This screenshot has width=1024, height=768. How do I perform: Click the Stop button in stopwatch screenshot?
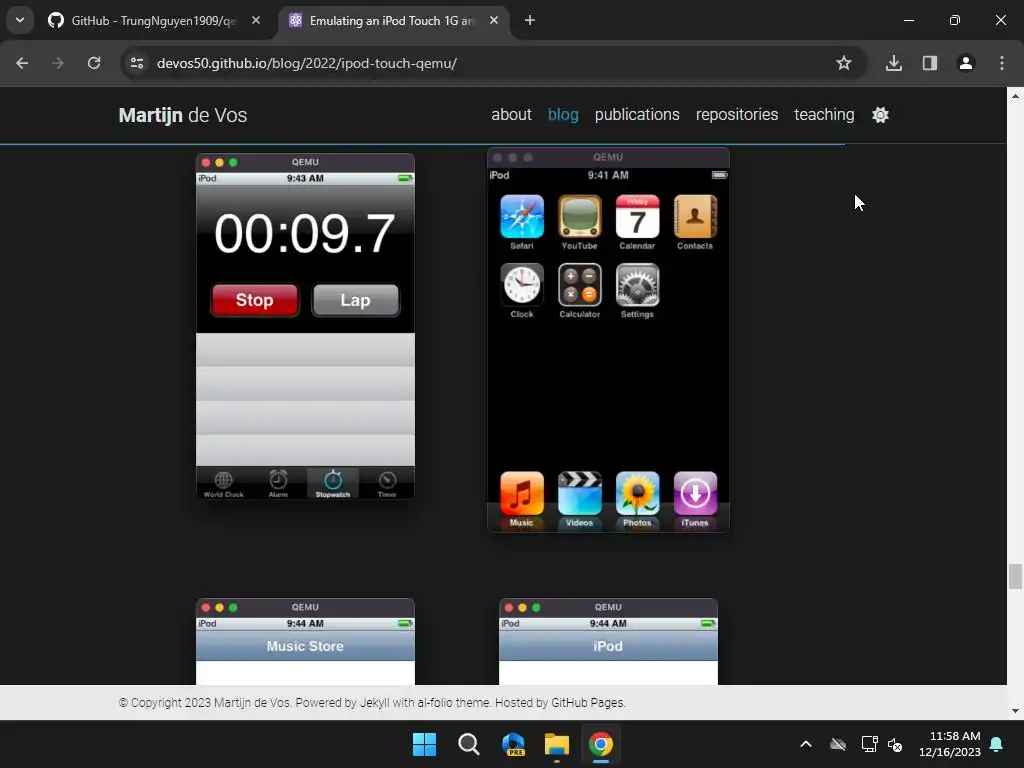tap(255, 300)
